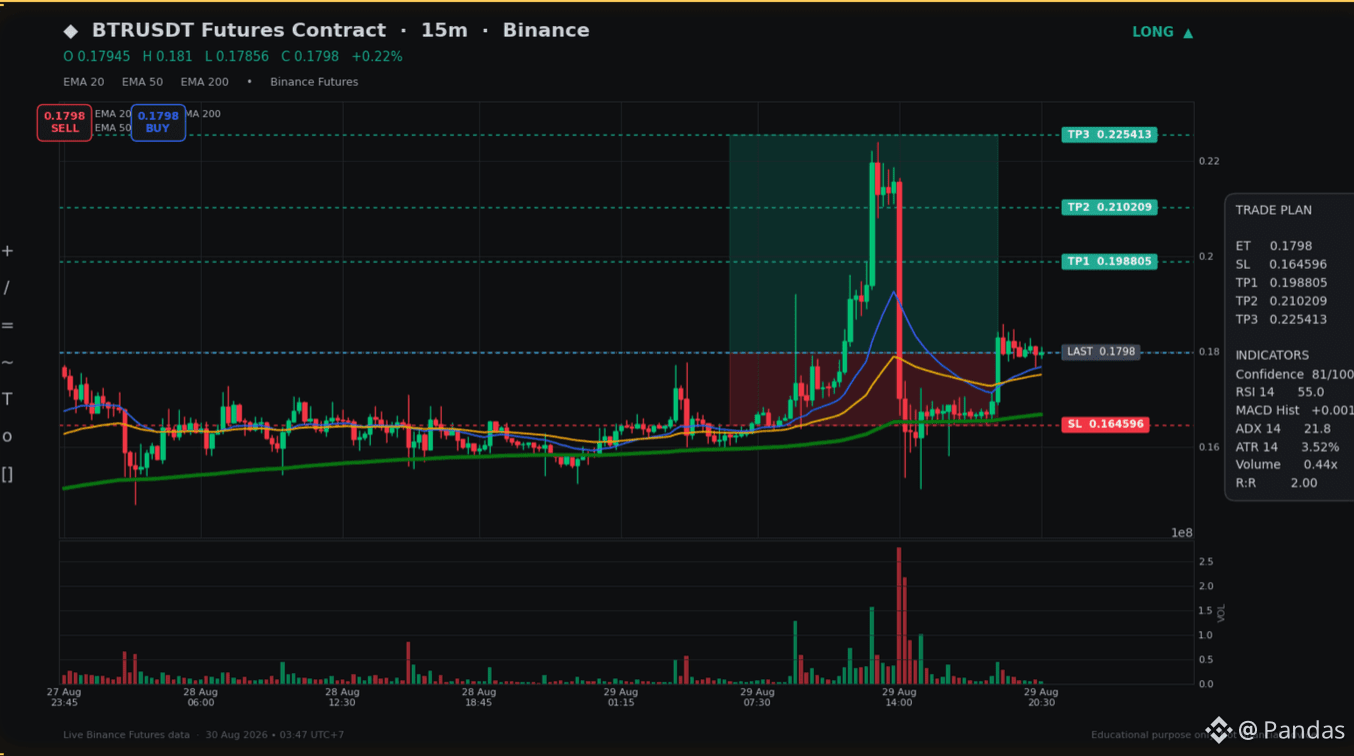Click the low price L 0.17856
Viewport: 1354px width, 756px height.
point(237,57)
